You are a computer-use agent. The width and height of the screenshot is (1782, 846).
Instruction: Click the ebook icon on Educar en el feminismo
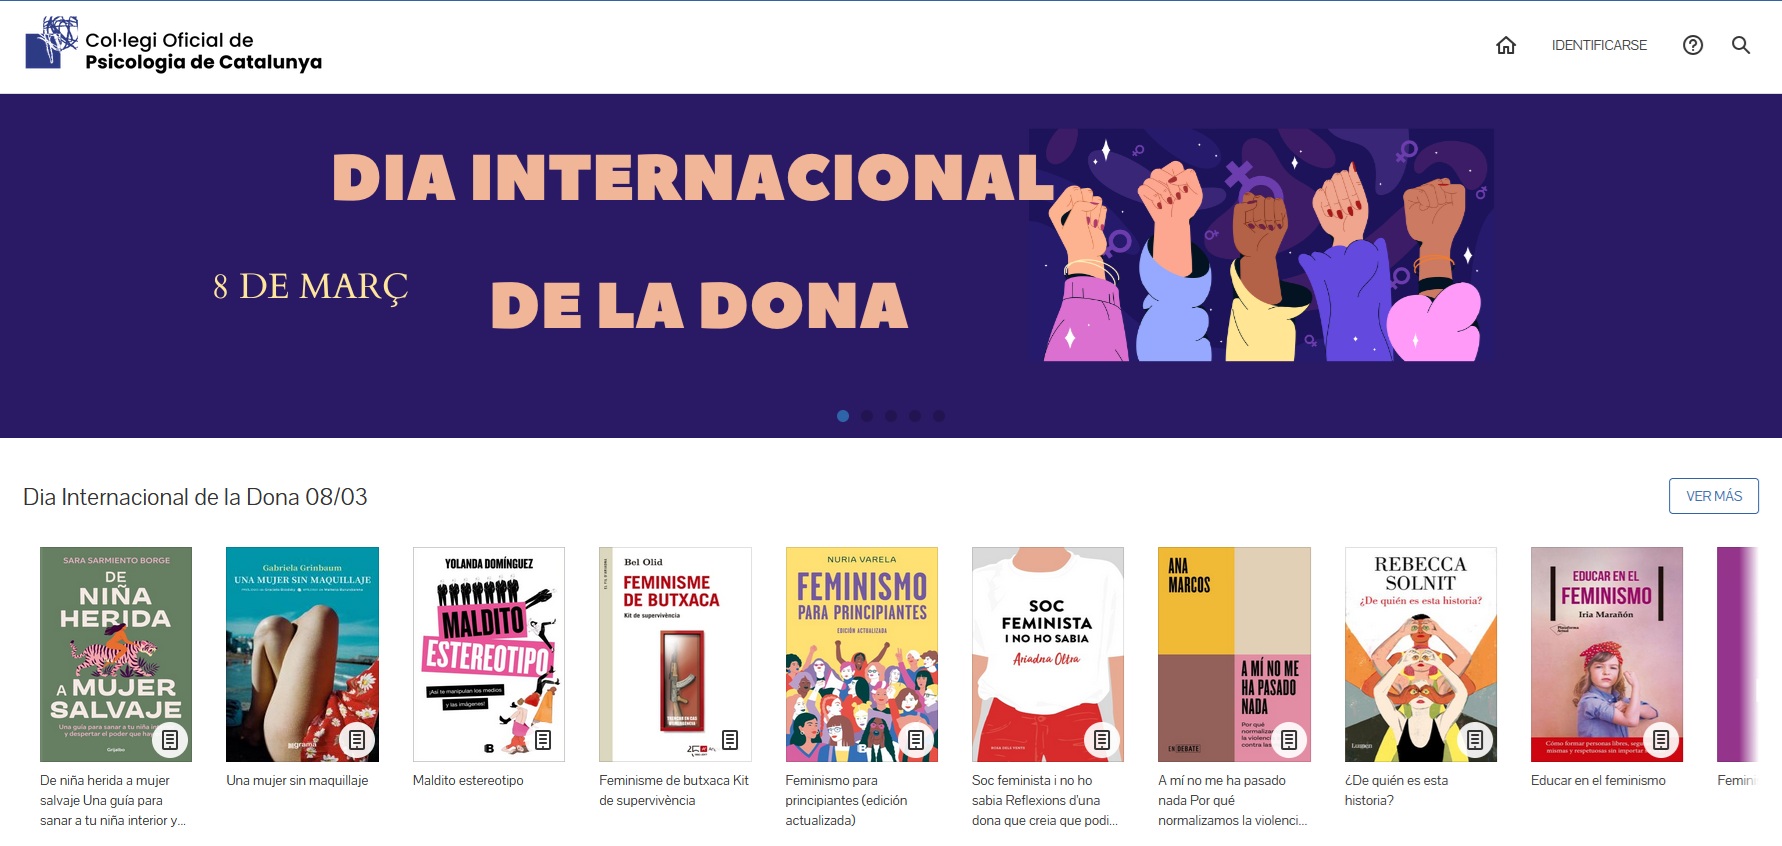click(x=1661, y=740)
